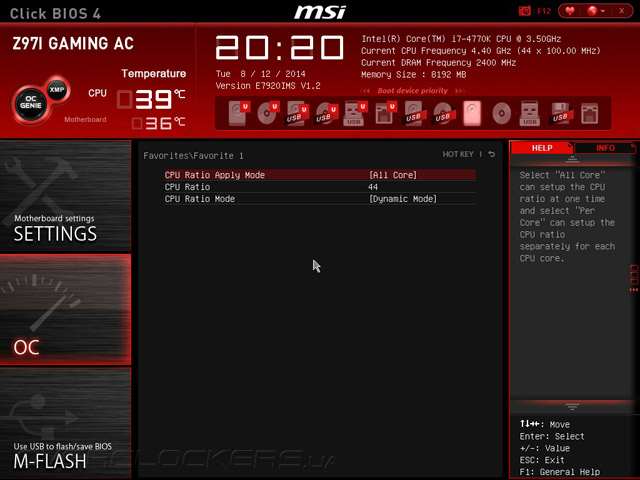The width and height of the screenshot is (640, 480).
Task: Click the Boot device priority label
Action: 413,91
